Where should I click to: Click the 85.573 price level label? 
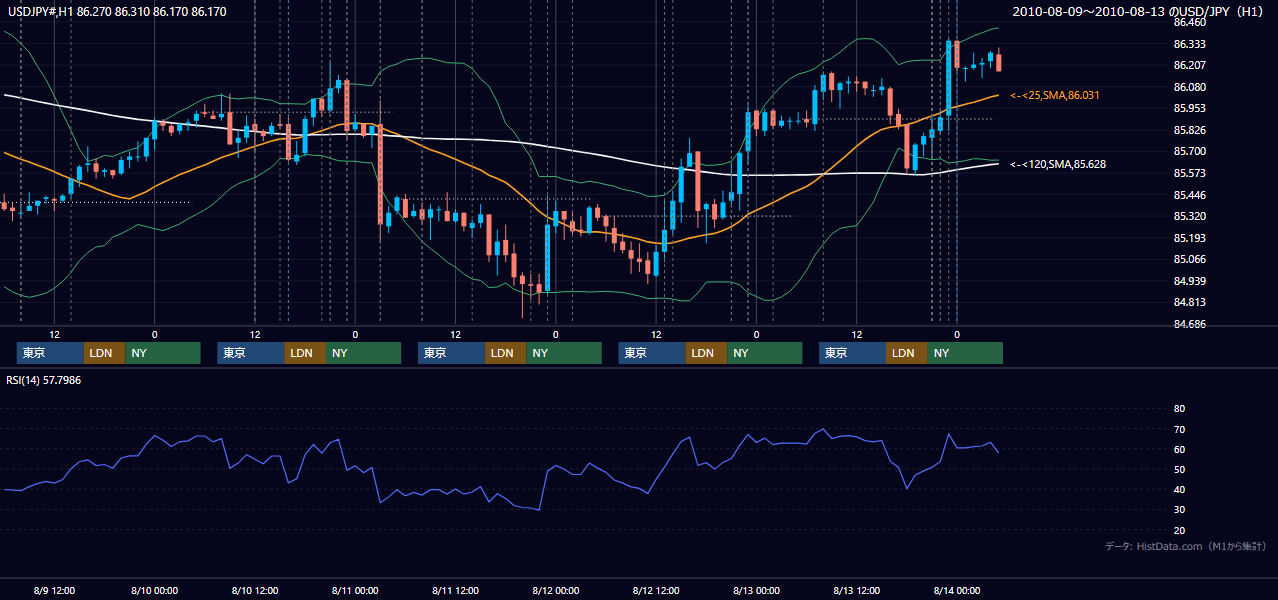tap(1189, 173)
